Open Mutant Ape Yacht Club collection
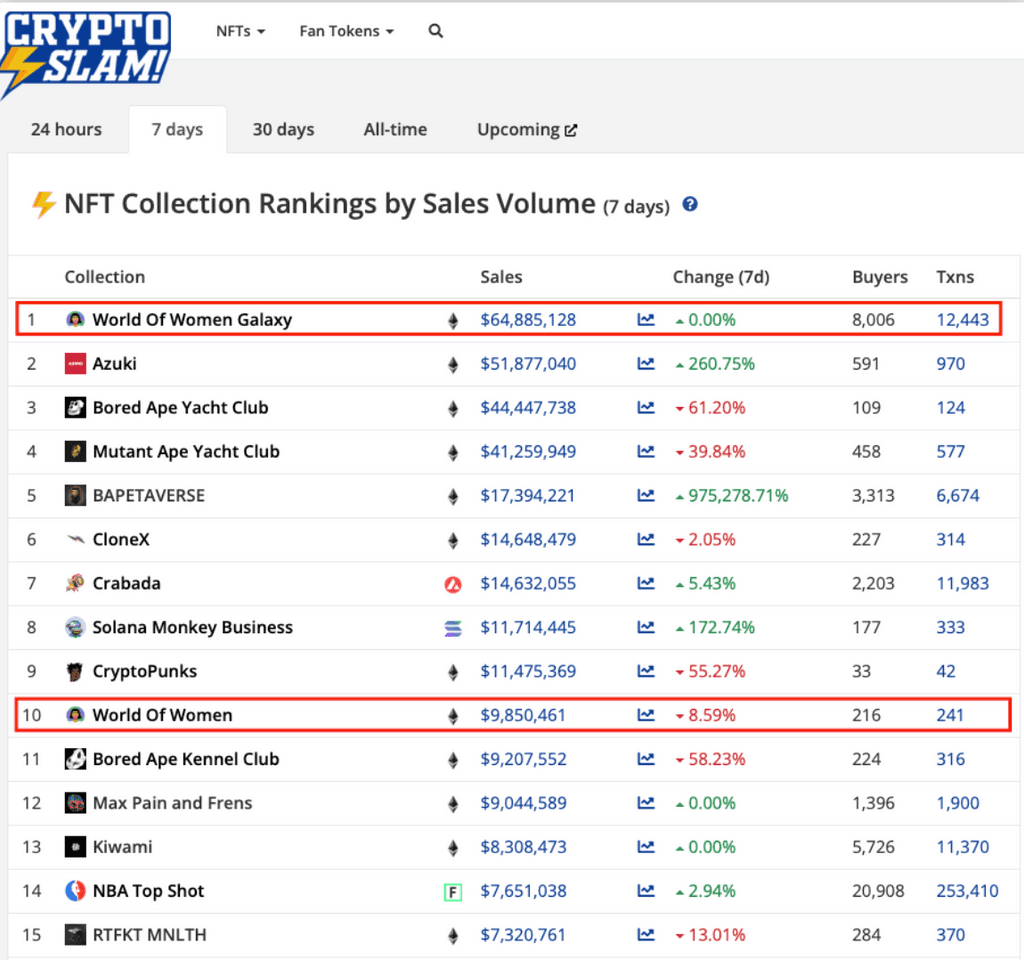This screenshot has width=1024, height=960. click(x=186, y=451)
